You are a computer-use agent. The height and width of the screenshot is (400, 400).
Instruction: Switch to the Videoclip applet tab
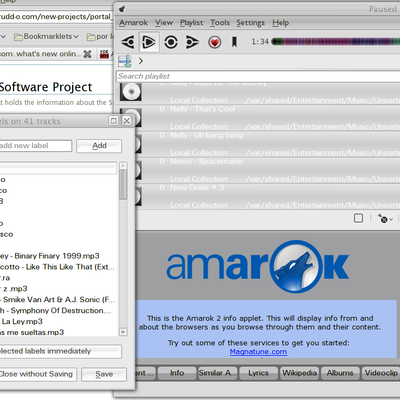click(381, 373)
